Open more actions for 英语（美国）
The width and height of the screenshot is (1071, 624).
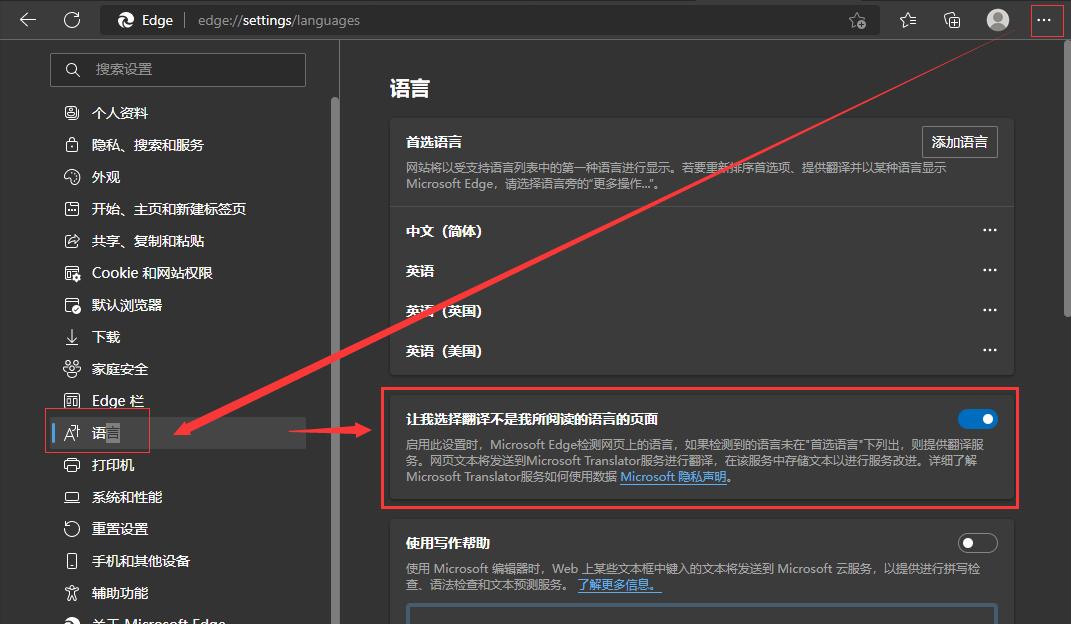tap(989, 350)
